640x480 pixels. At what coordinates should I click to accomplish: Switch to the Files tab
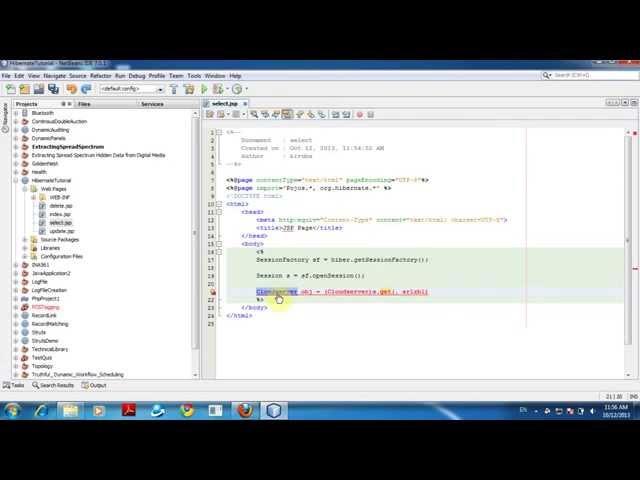(x=84, y=104)
